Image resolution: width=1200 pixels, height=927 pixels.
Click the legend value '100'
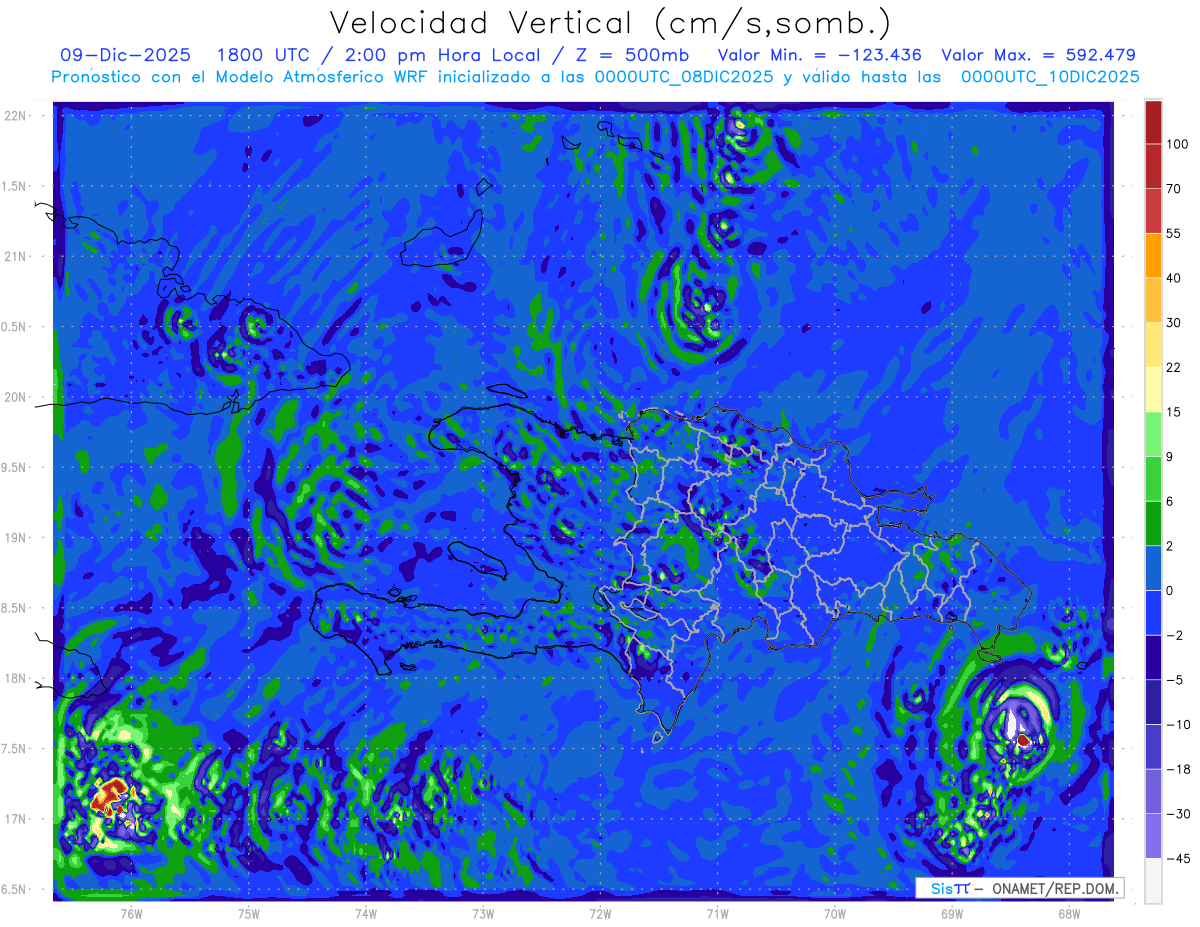[x=1177, y=144]
